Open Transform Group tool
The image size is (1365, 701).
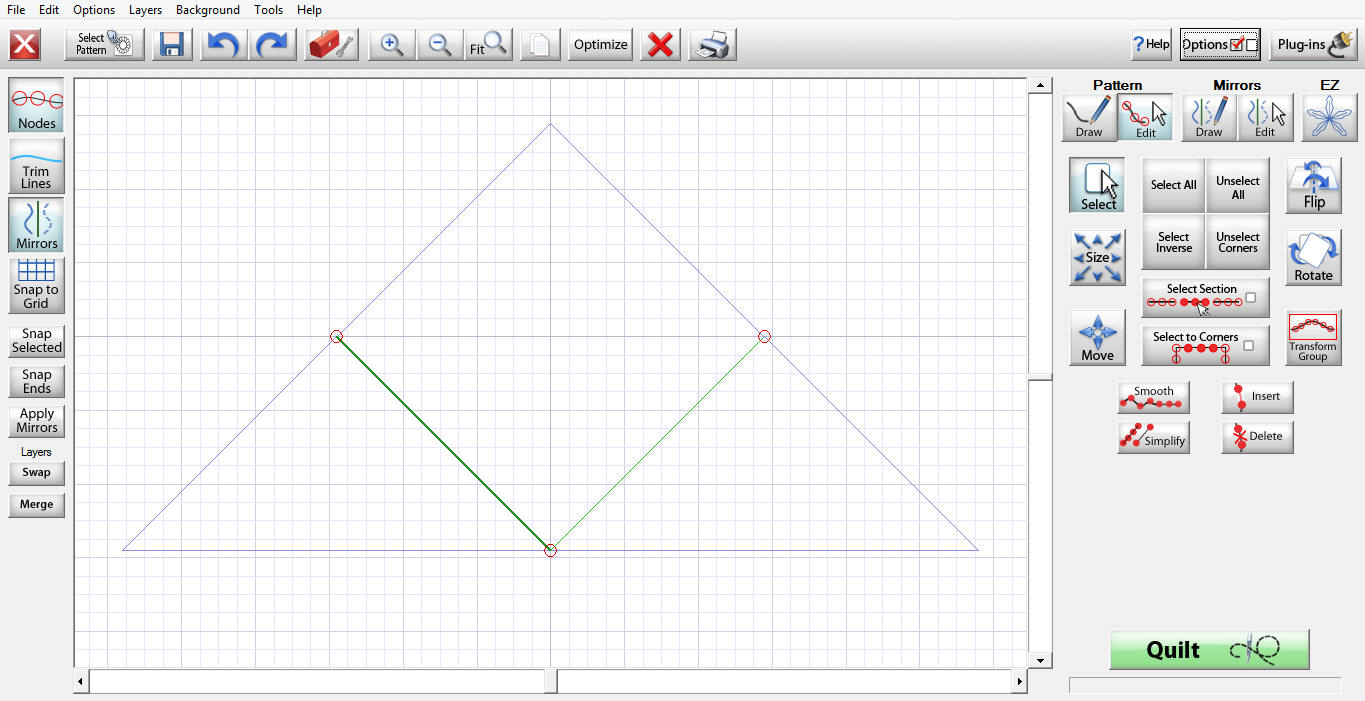click(1314, 337)
